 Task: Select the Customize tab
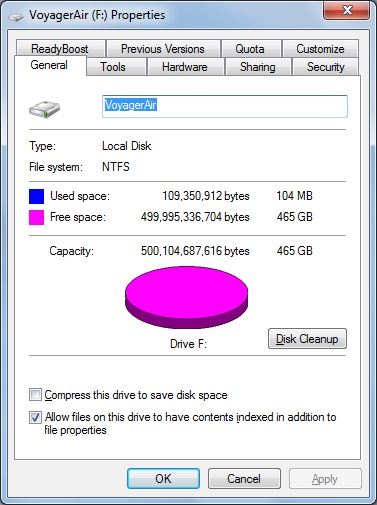pos(320,49)
